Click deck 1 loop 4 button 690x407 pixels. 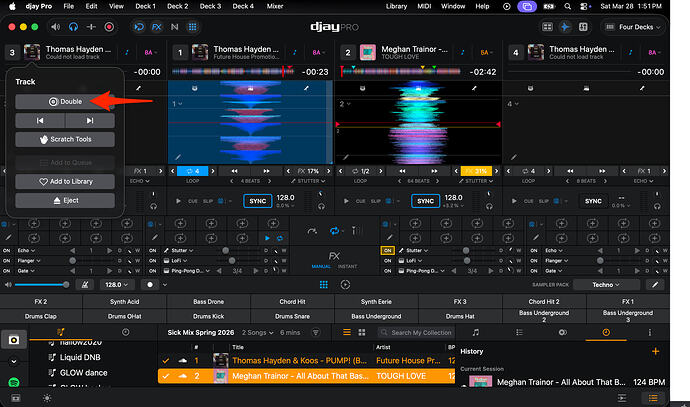[x=192, y=171]
